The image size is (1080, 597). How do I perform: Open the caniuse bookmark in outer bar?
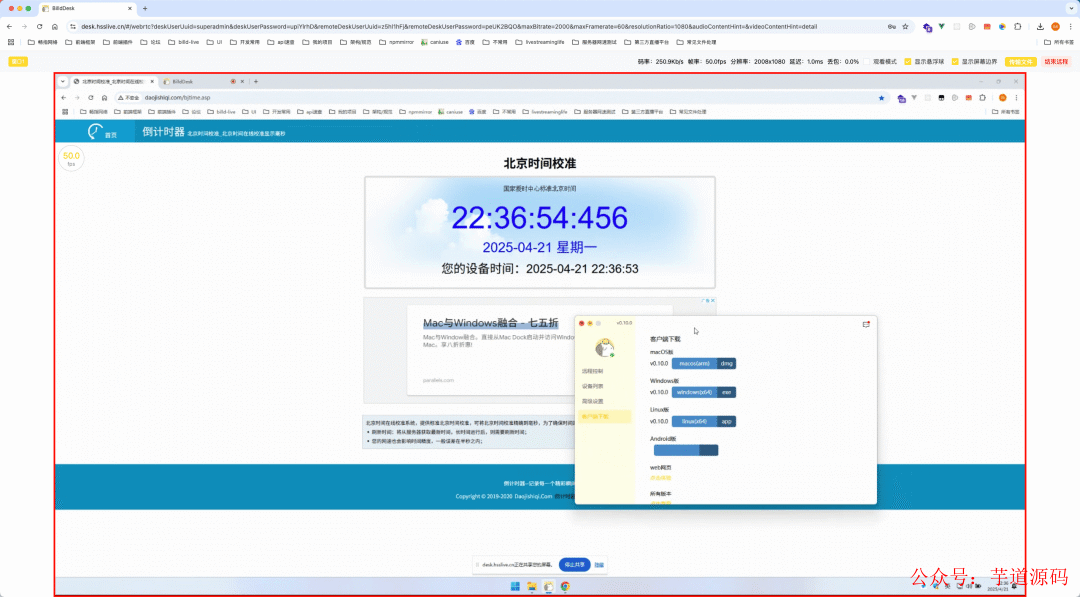pos(435,42)
